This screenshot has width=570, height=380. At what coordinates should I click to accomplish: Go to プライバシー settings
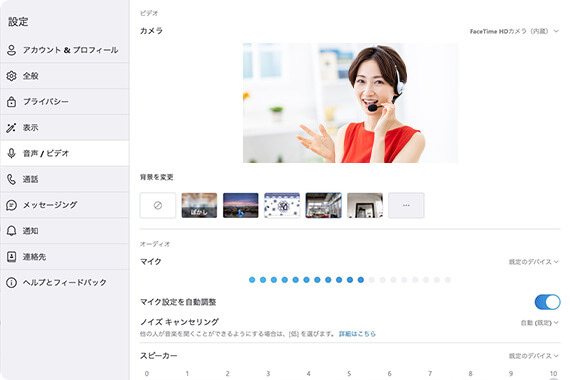(65, 101)
